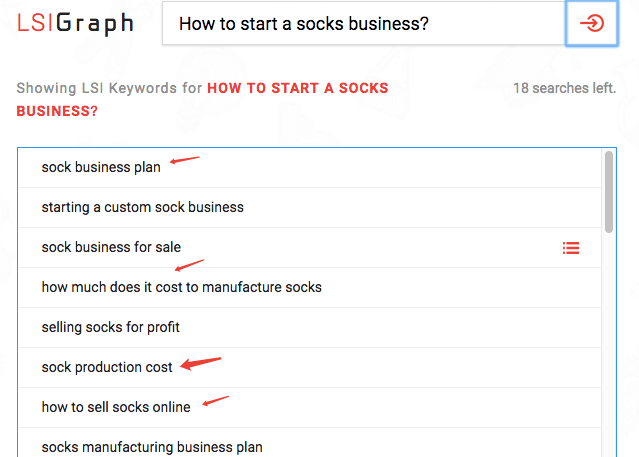Image resolution: width=639 pixels, height=457 pixels.
Task: Click the LSIGraph logo
Action: (75, 23)
